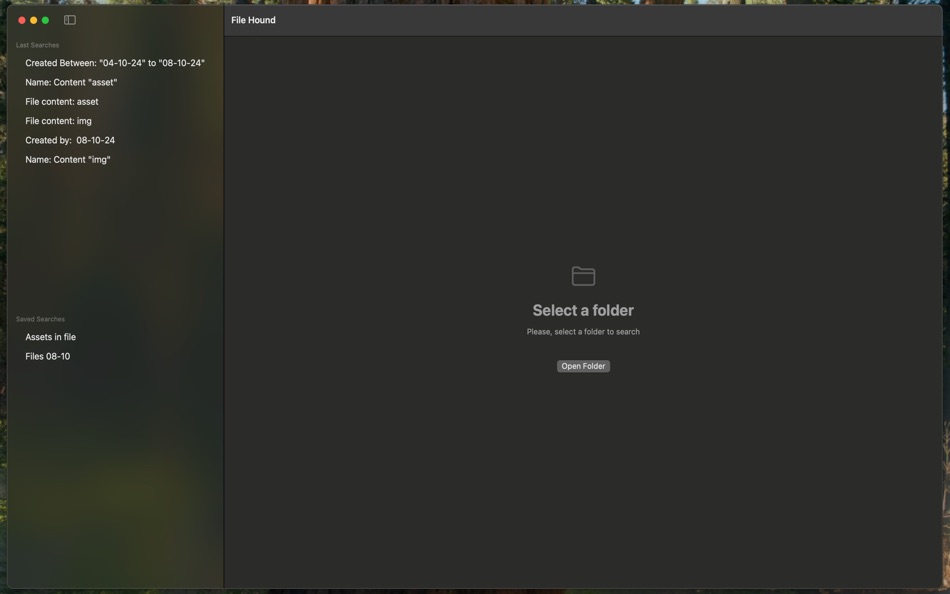This screenshot has width=950, height=594.
Task: Open last search Created Between 04-10-24 to 08-10-24
Action: pyautogui.click(x=115, y=63)
